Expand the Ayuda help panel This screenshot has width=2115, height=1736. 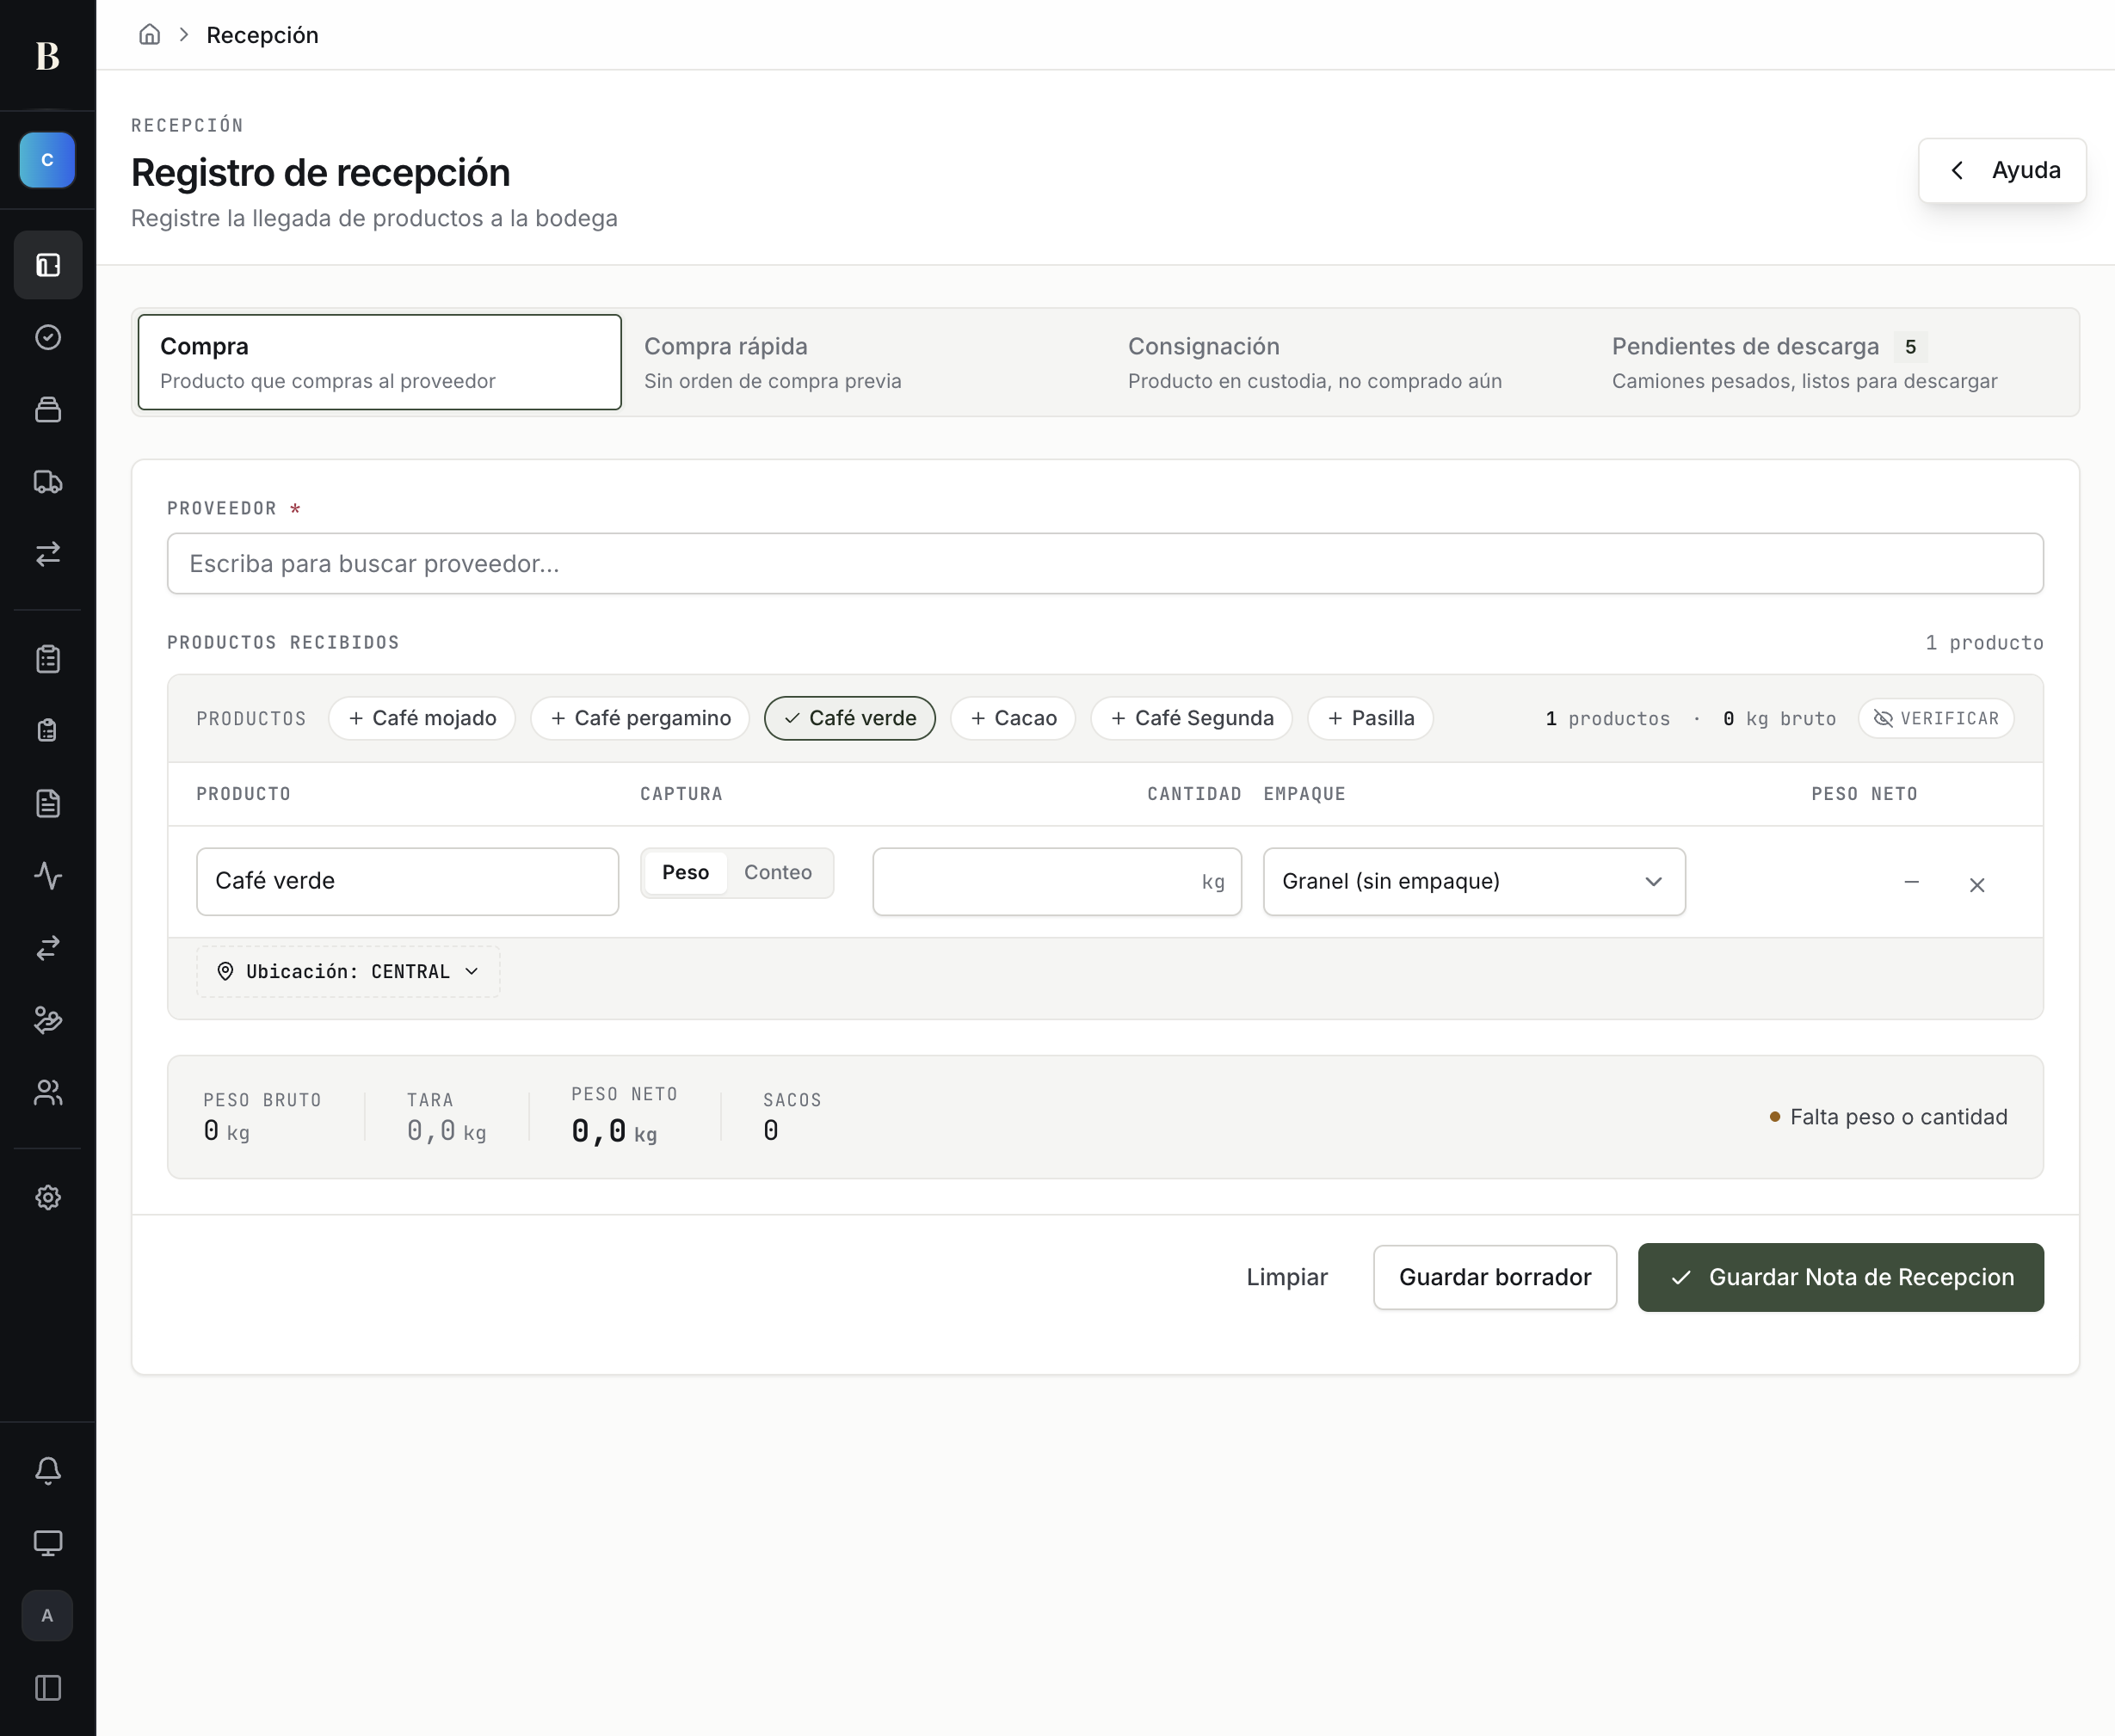coord(2002,170)
